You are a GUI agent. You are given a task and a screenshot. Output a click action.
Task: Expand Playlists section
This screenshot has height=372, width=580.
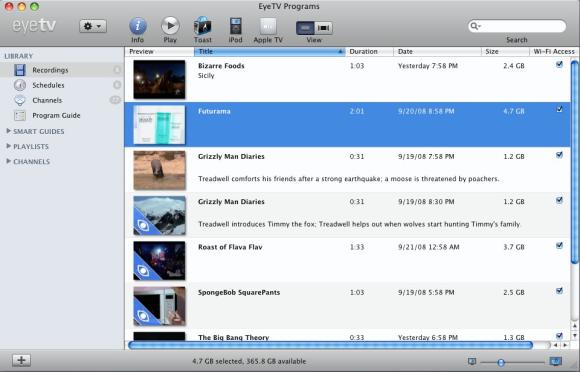click(x=8, y=146)
